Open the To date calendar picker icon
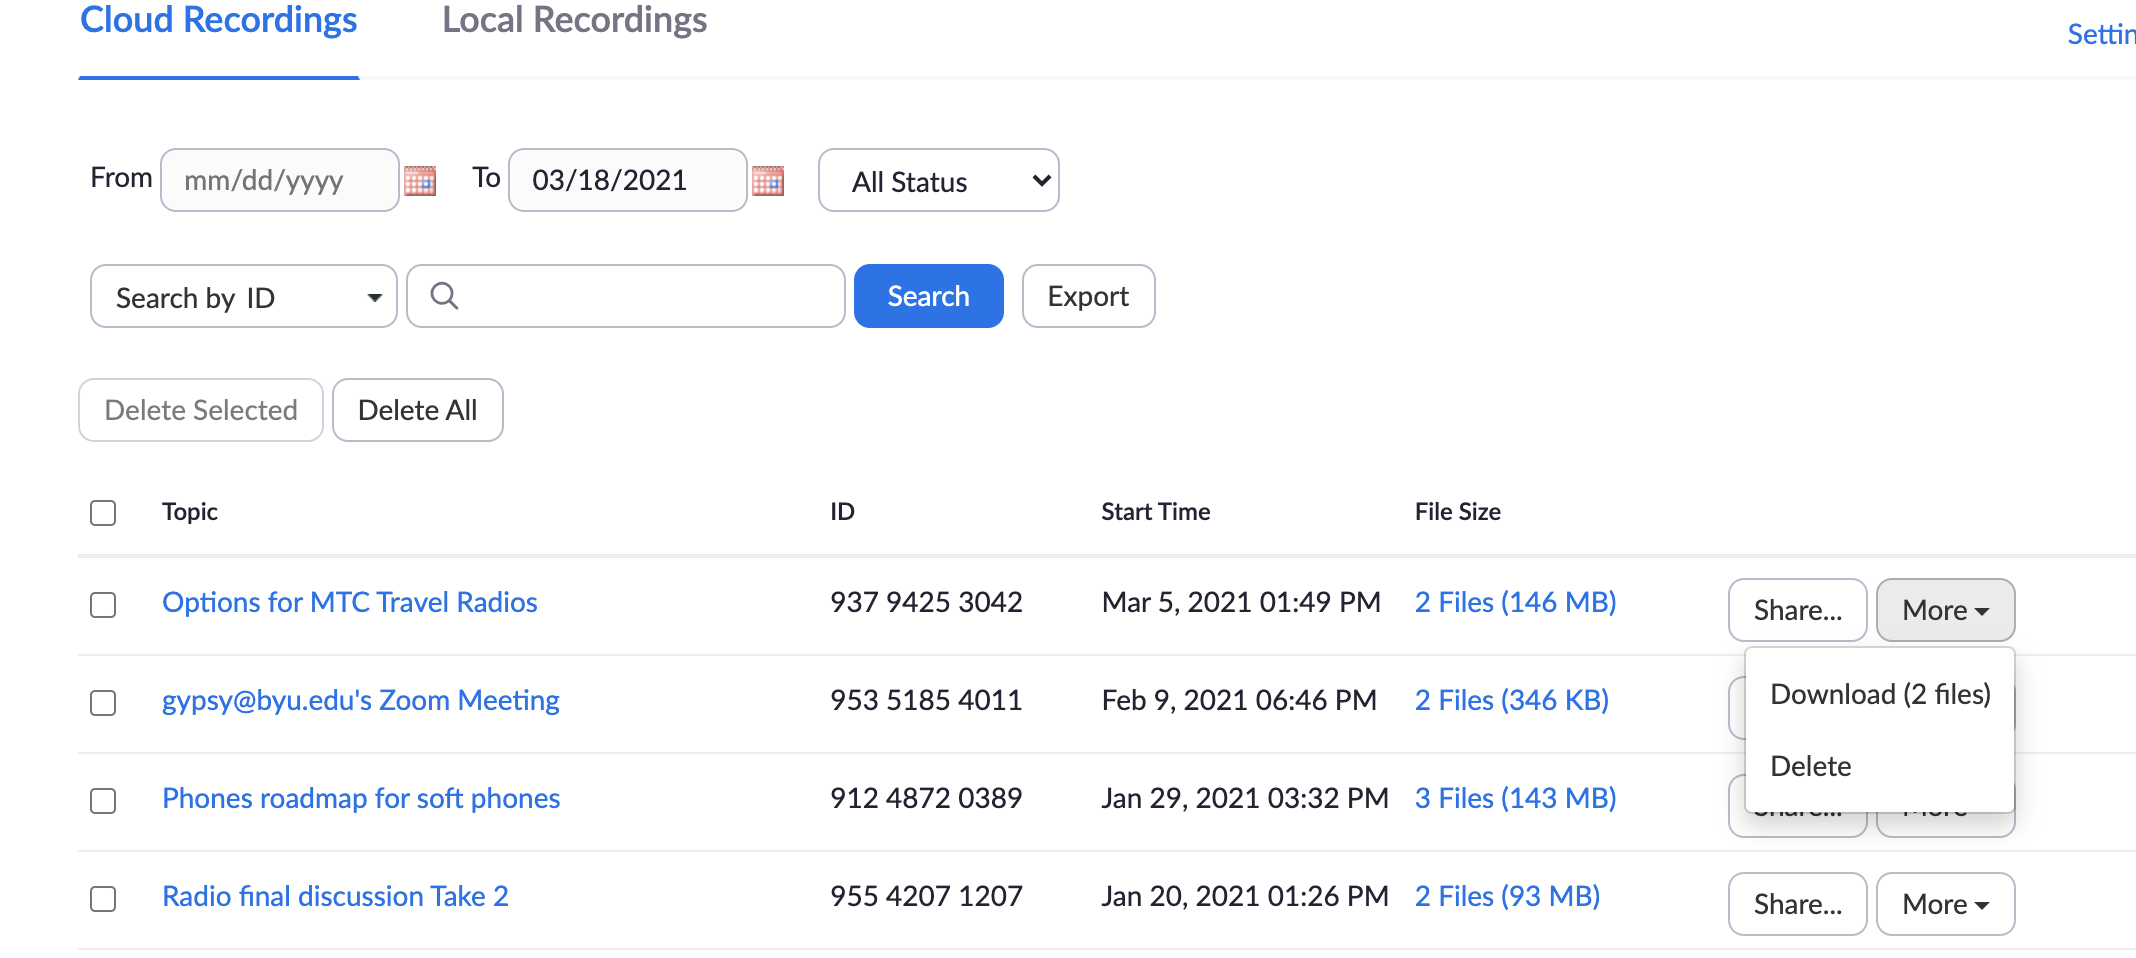The height and width of the screenshot is (958, 2136). coord(768,181)
